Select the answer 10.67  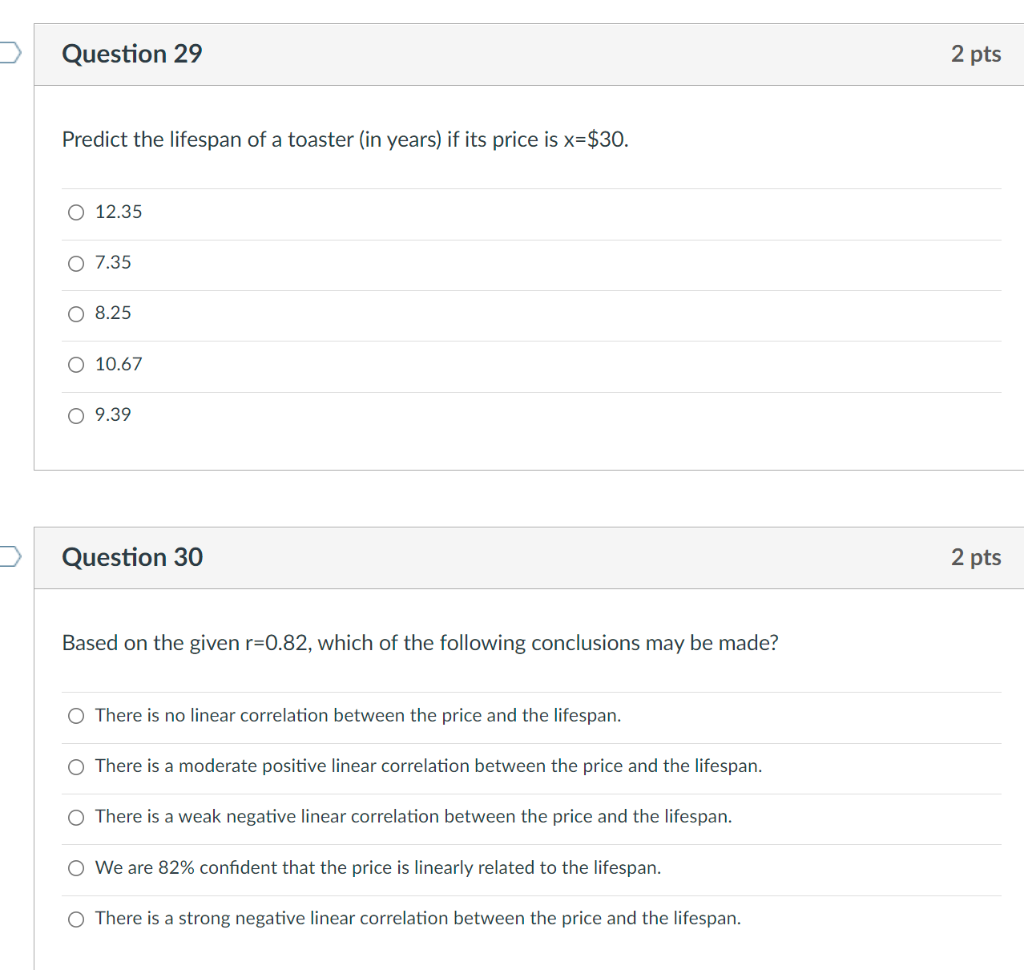76,364
